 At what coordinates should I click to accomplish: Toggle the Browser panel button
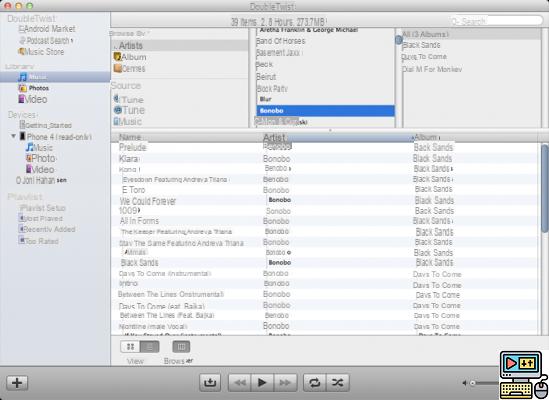(x=181, y=347)
